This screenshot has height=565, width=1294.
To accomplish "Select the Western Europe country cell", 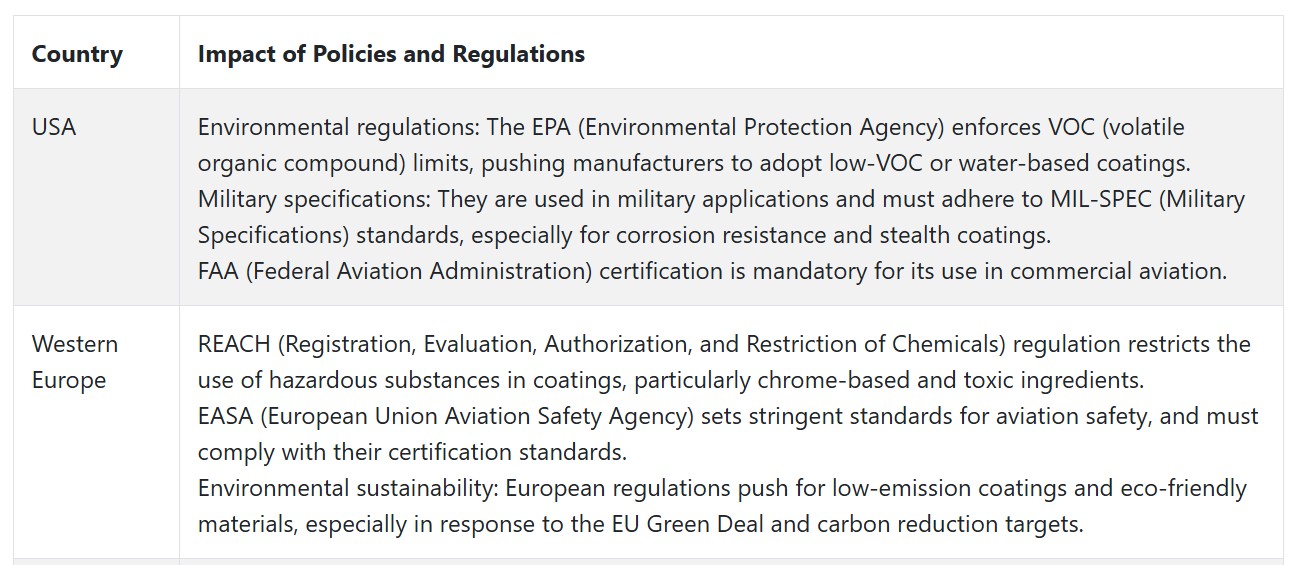I will point(75,361).
